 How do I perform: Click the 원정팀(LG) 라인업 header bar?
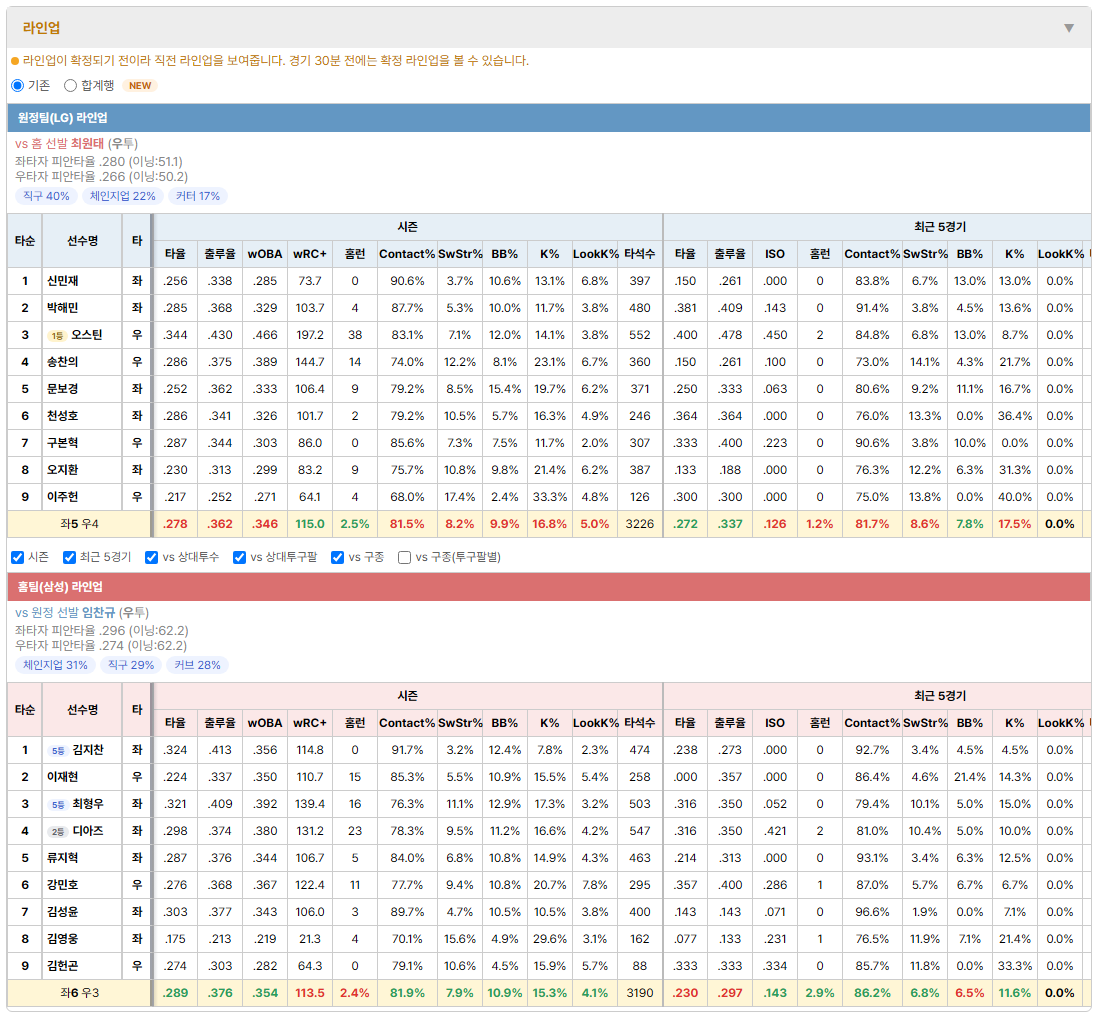[x=549, y=118]
